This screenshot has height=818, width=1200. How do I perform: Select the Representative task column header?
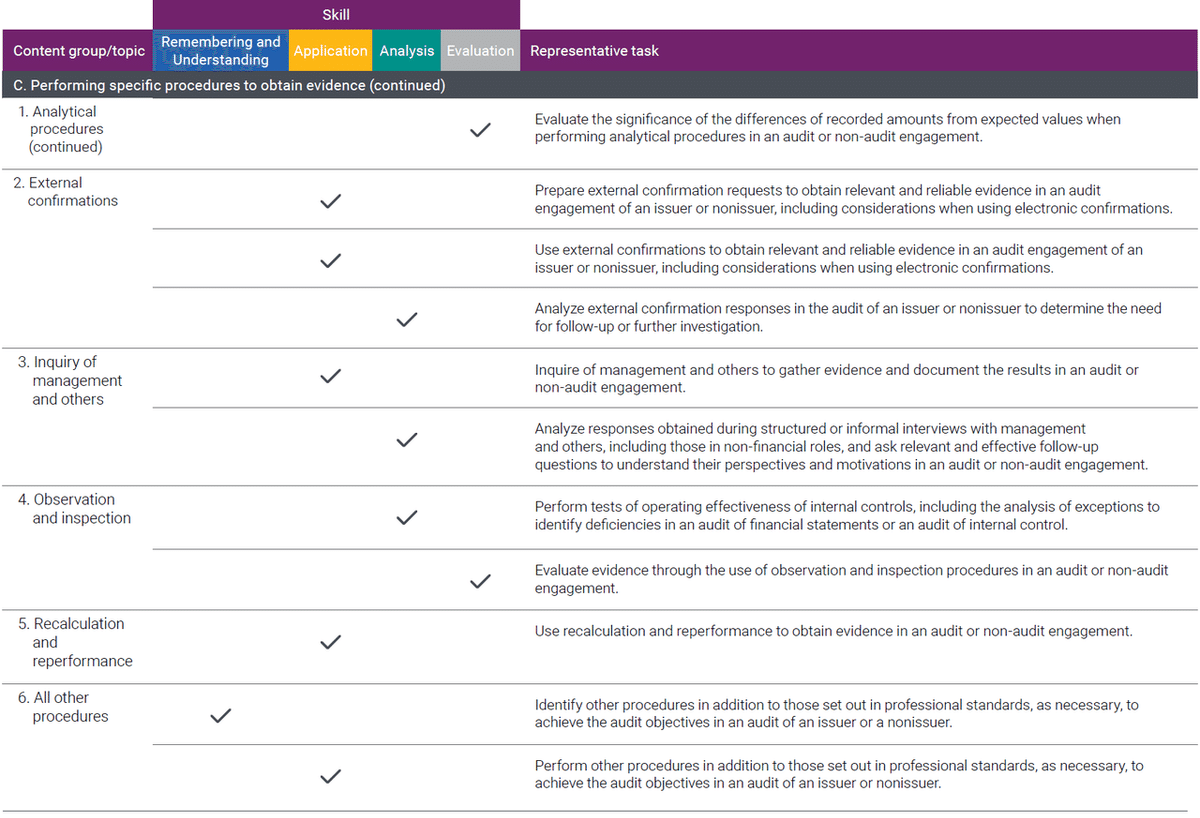pos(594,51)
